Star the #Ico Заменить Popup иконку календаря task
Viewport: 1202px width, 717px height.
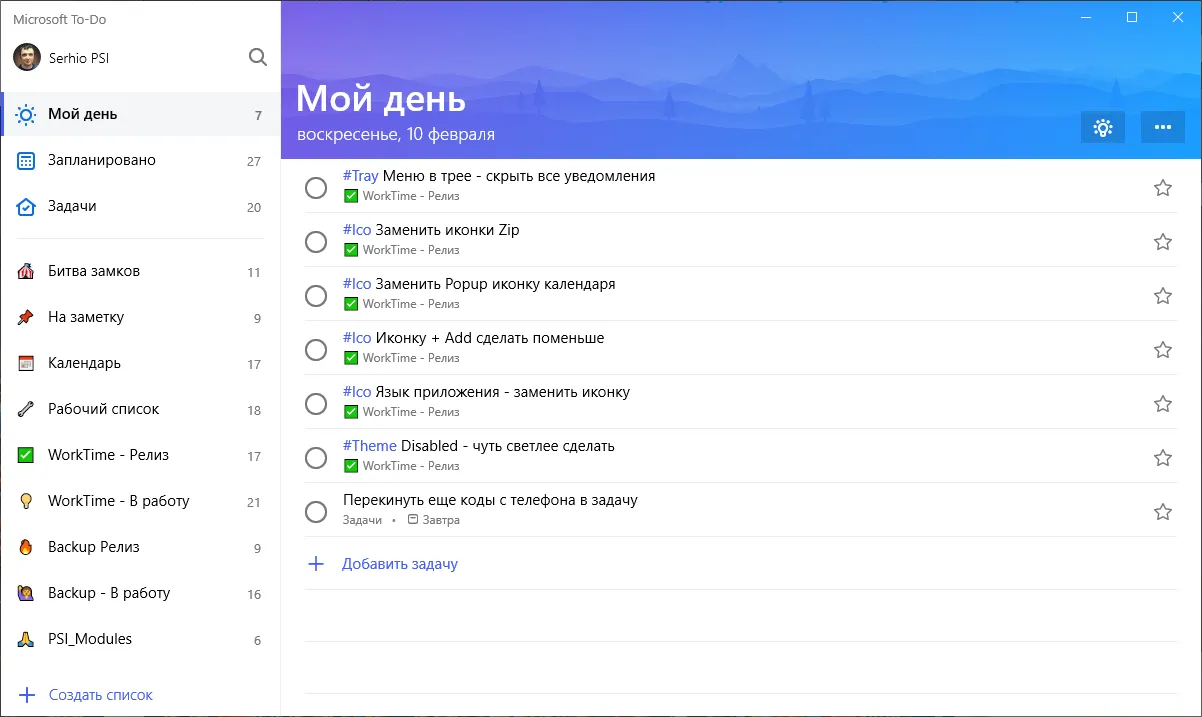click(x=1162, y=295)
